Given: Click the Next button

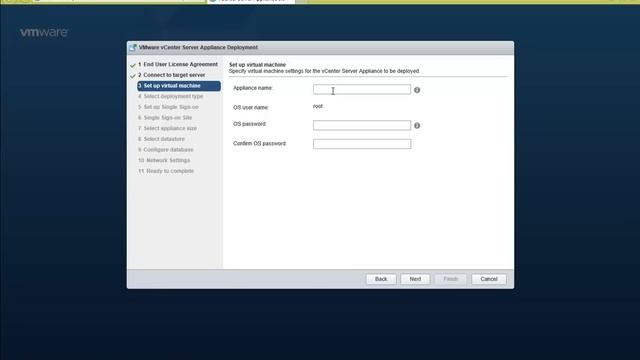Looking at the screenshot, I should point(415,279).
